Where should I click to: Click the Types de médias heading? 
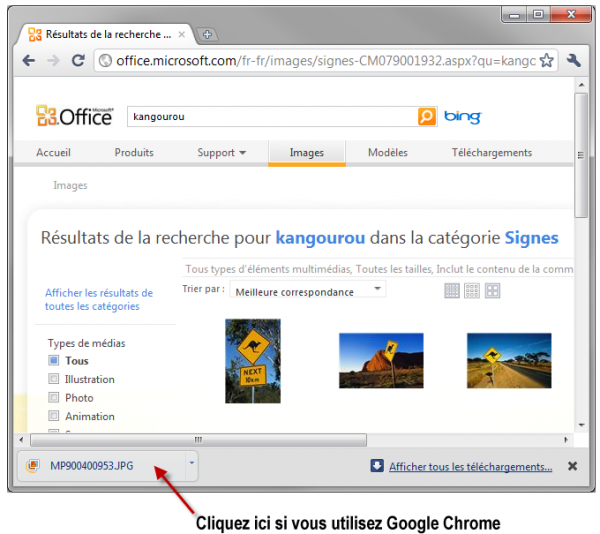pos(86,343)
